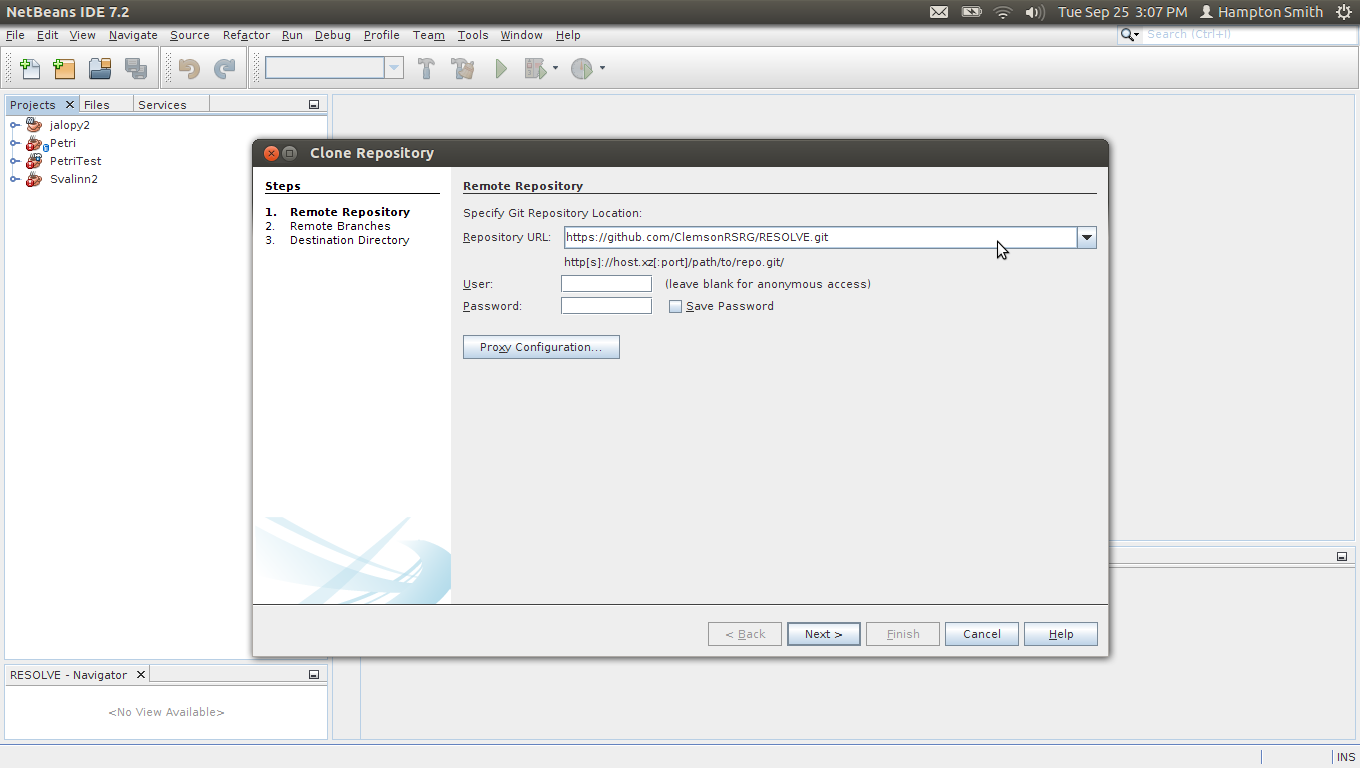Open the Tools menu
This screenshot has width=1360, height=768.
point(473,35)
